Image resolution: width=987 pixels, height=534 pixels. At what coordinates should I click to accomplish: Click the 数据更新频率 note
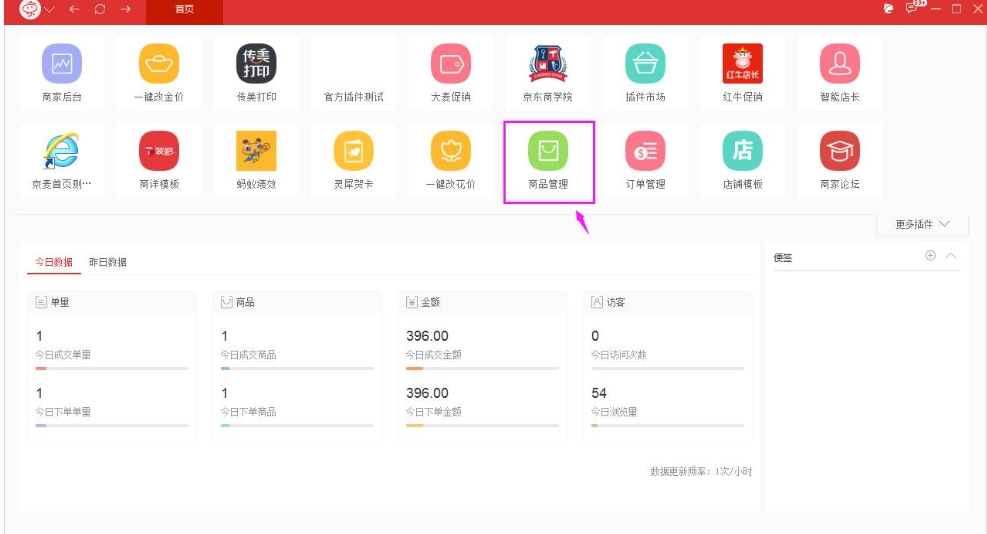(x=701, y=471)
